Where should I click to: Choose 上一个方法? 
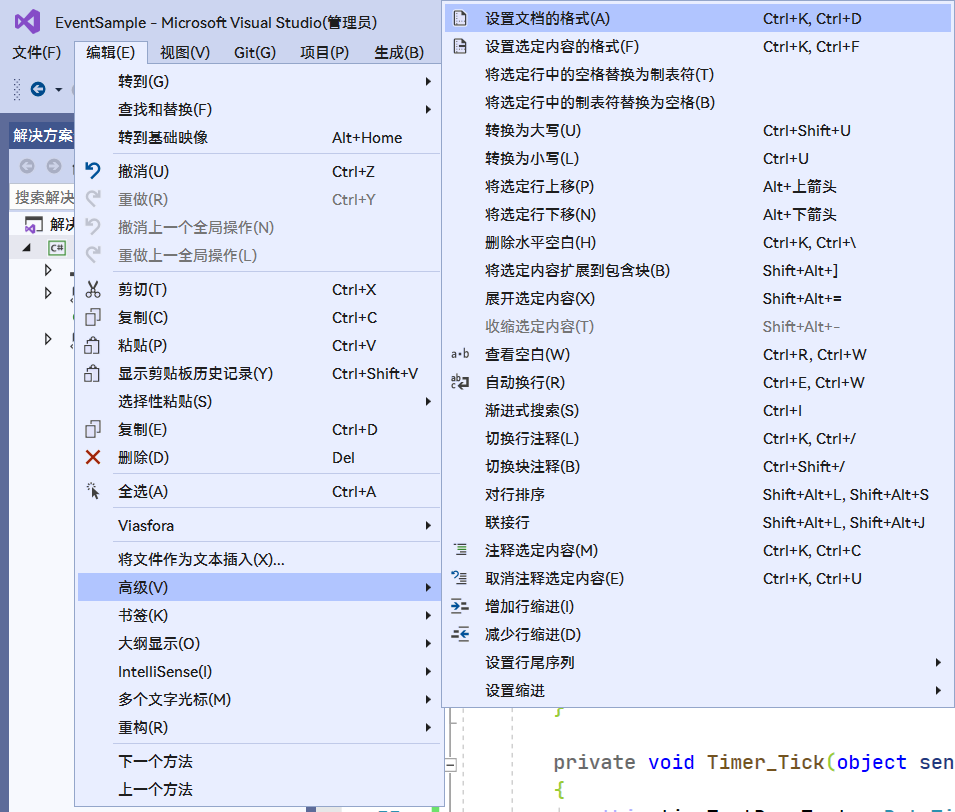point(259,789)
